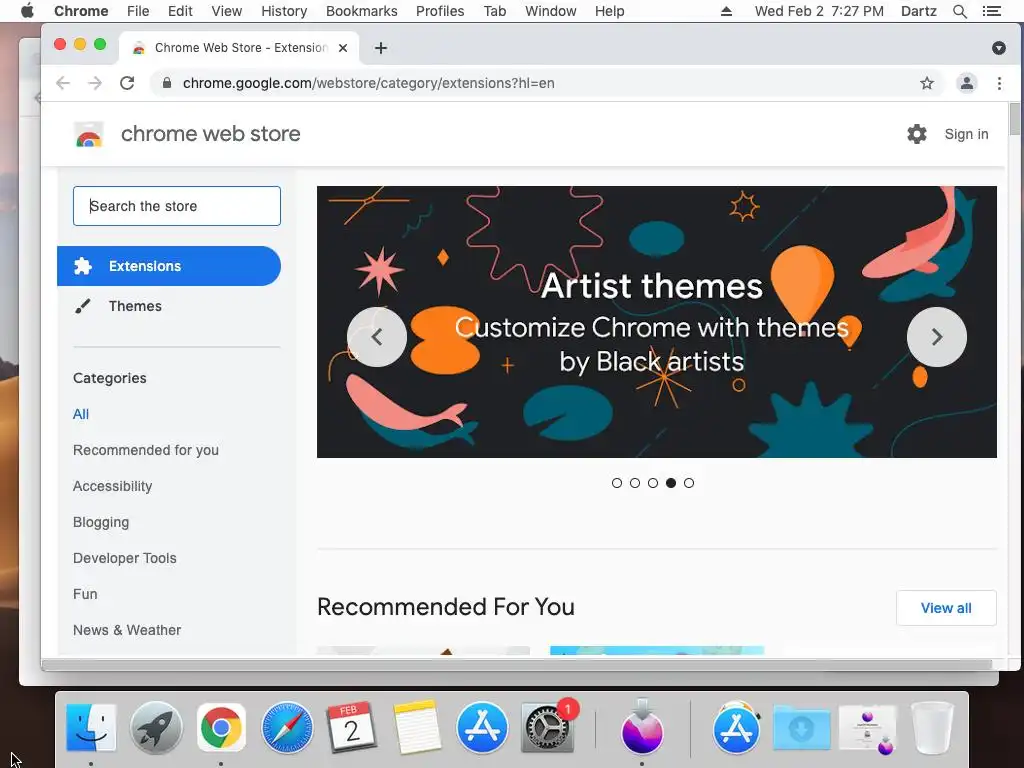
Task: Open the News & Weather category
Action: 127,630
